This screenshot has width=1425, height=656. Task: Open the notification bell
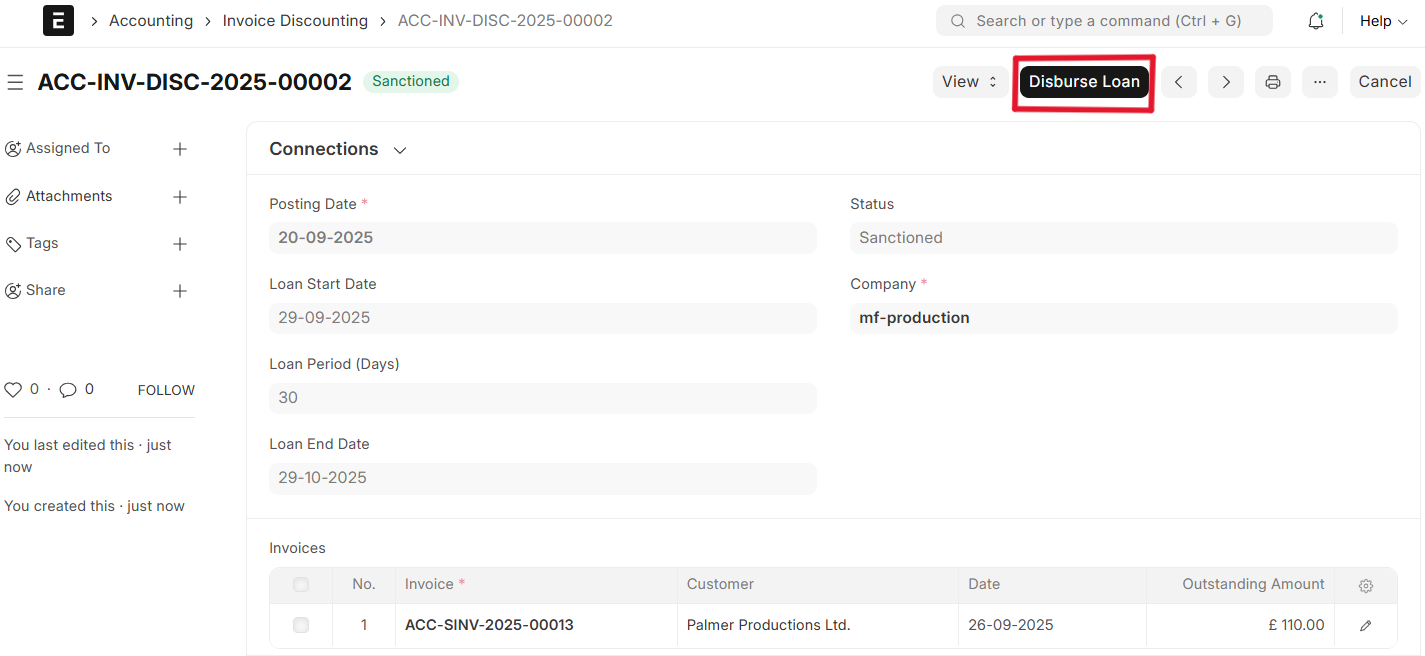(x=1316, y=20)
